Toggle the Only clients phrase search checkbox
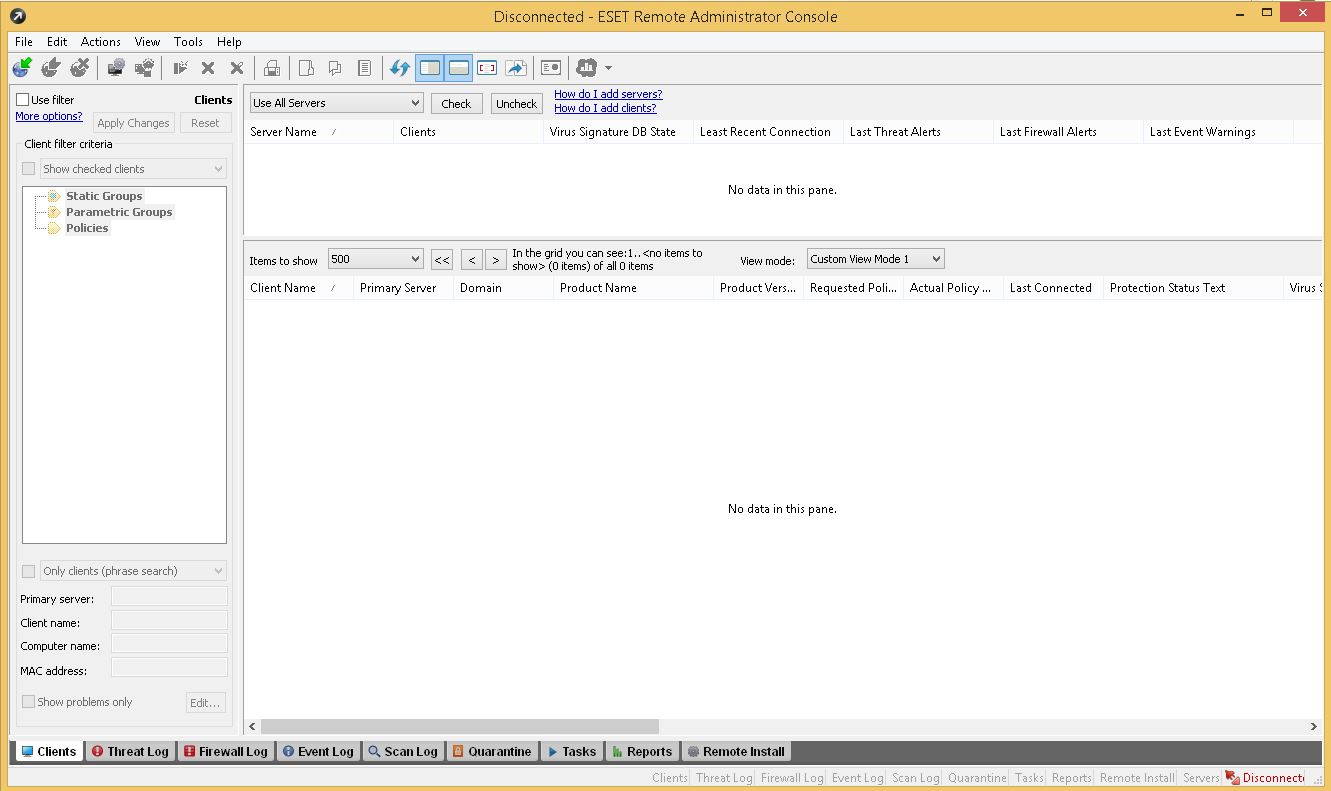The height and width of the screenshot is (791, 1331). coord(28,571)
